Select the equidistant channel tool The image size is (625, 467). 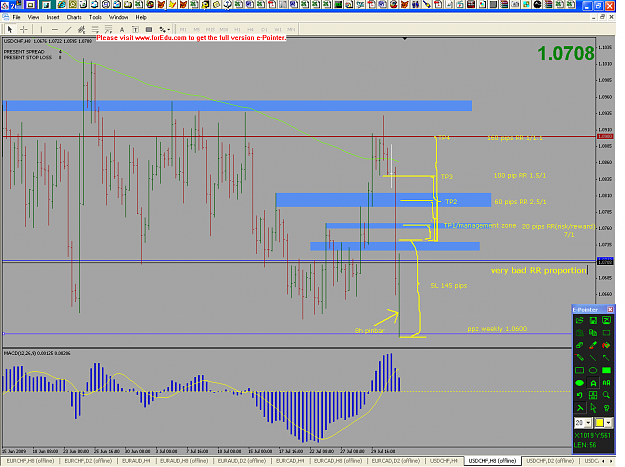coord(81,29)
